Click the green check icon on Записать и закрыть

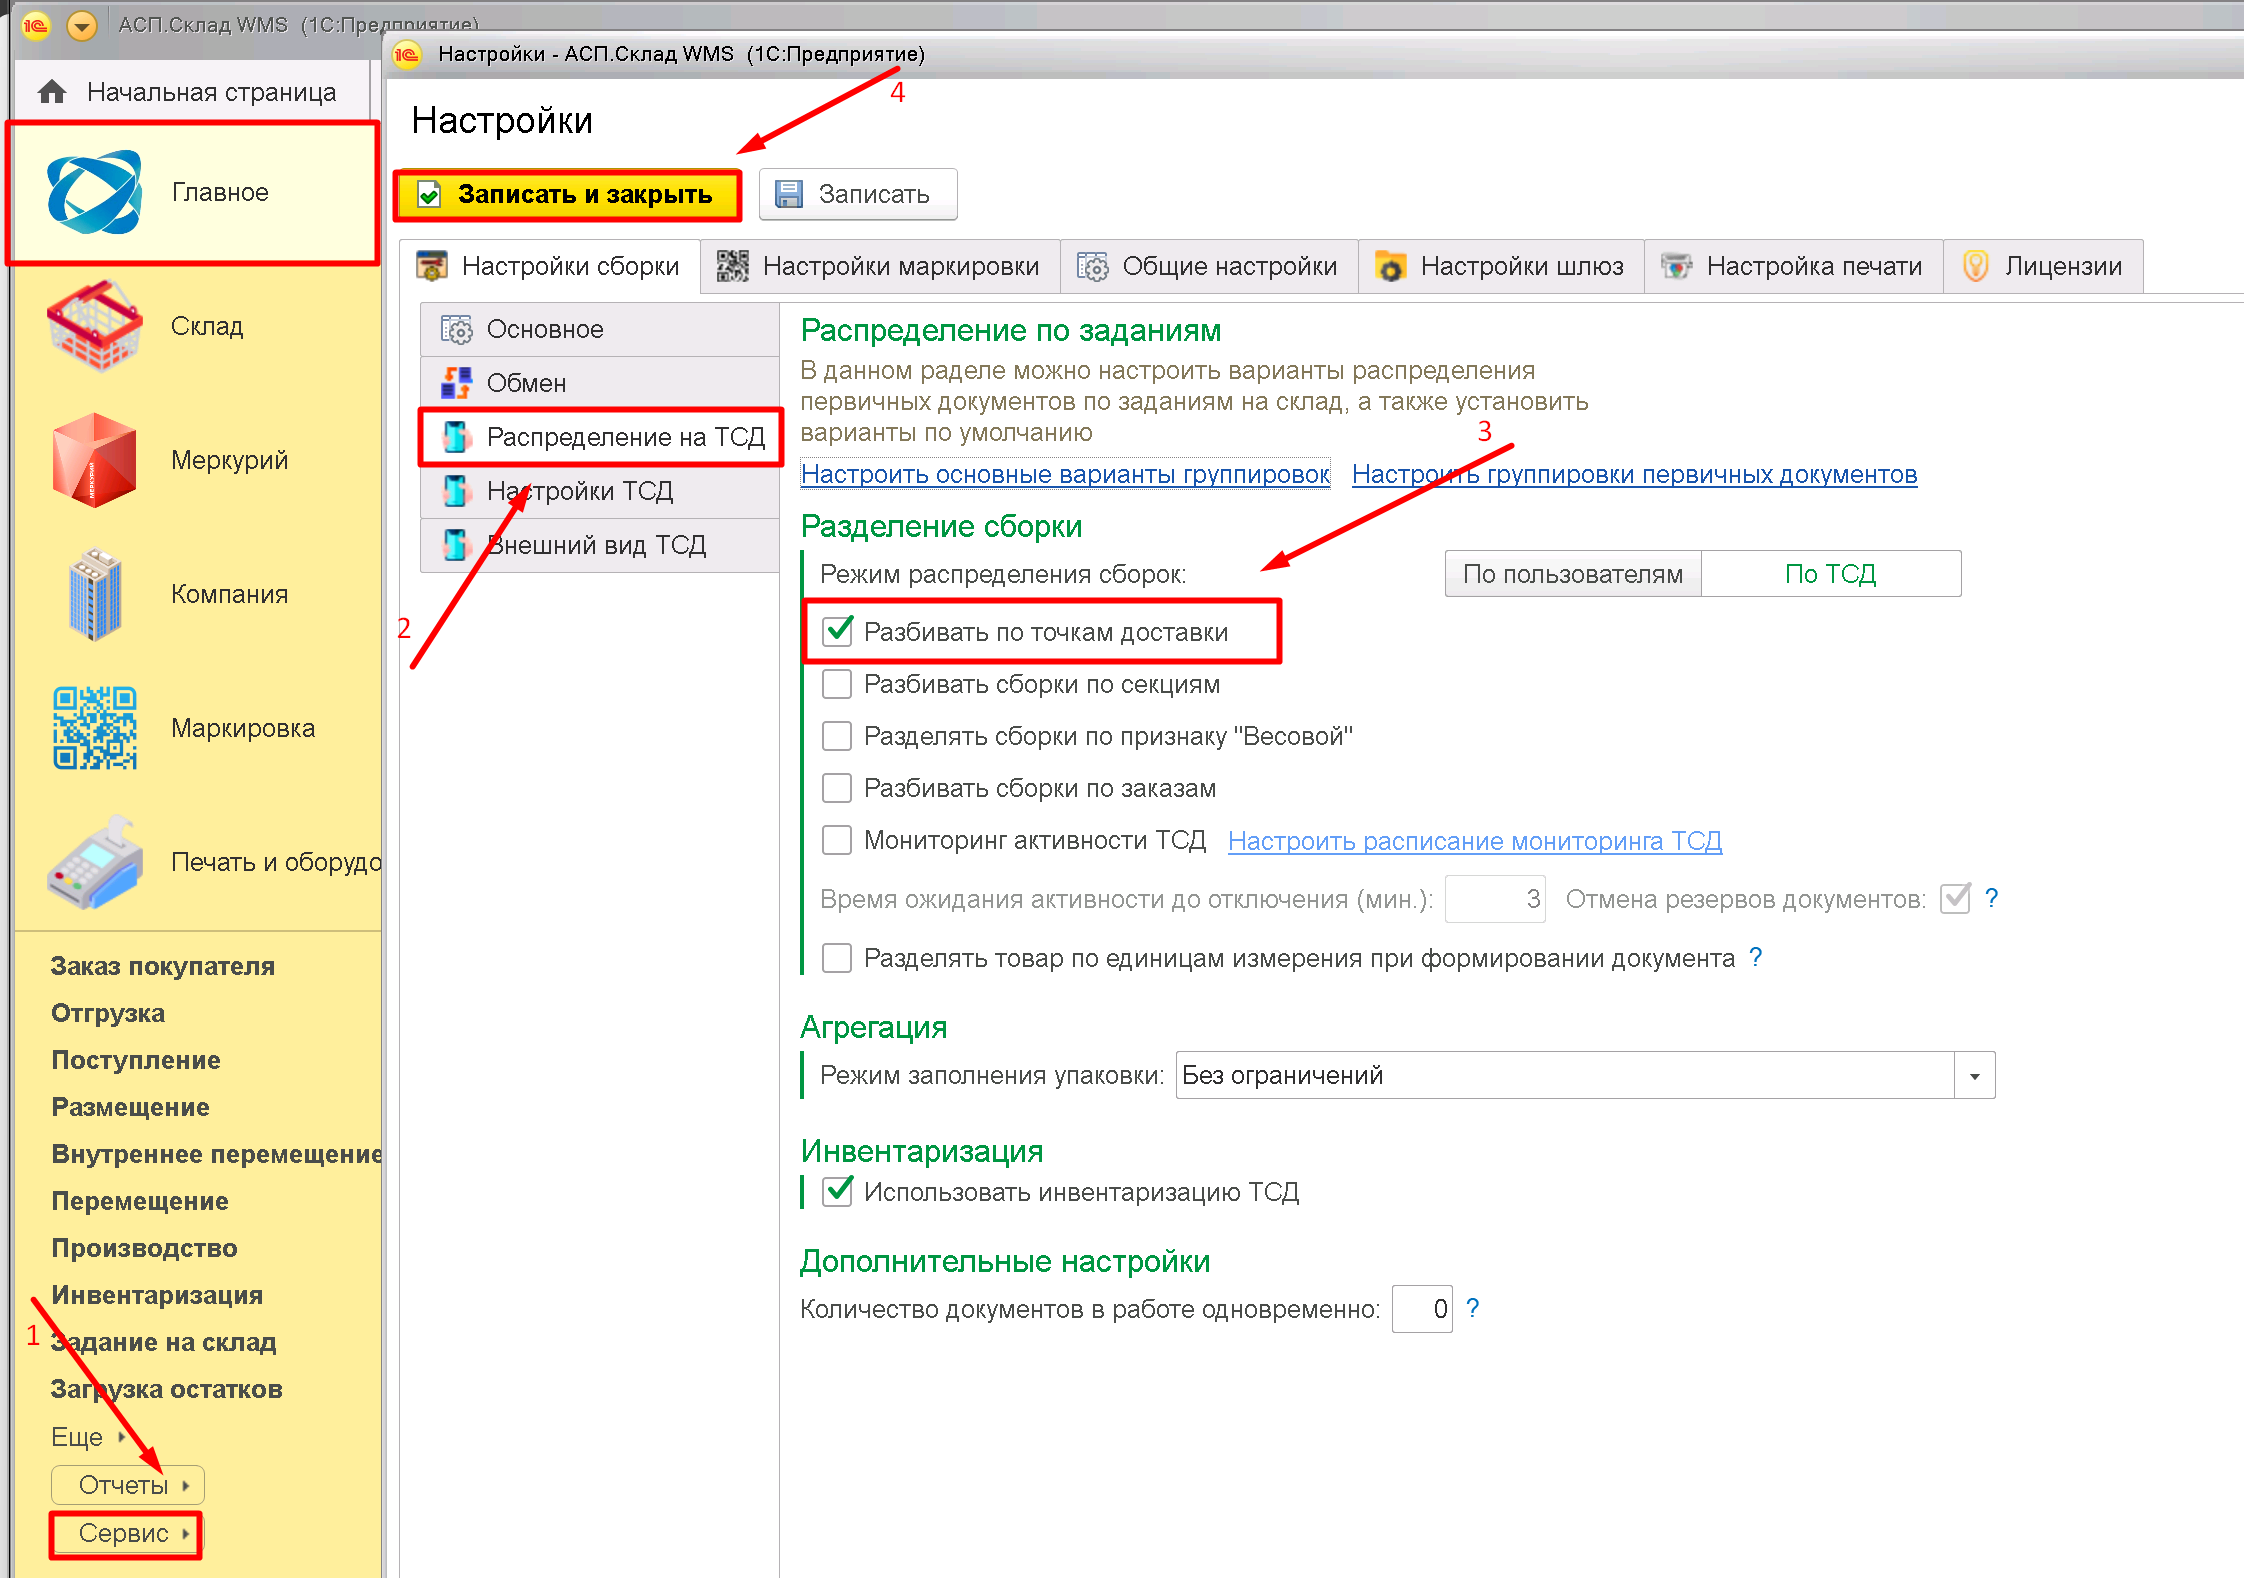tap(429, 194)
